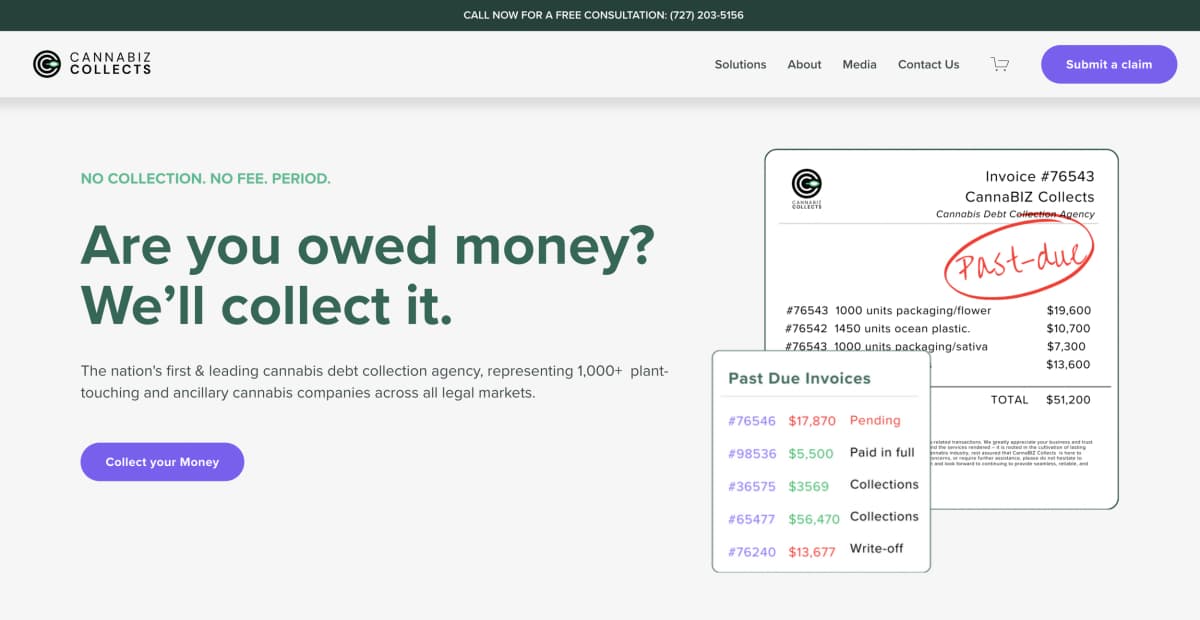1200x620 pixels.
Task: Go to the About page
Action: point(804,64)
